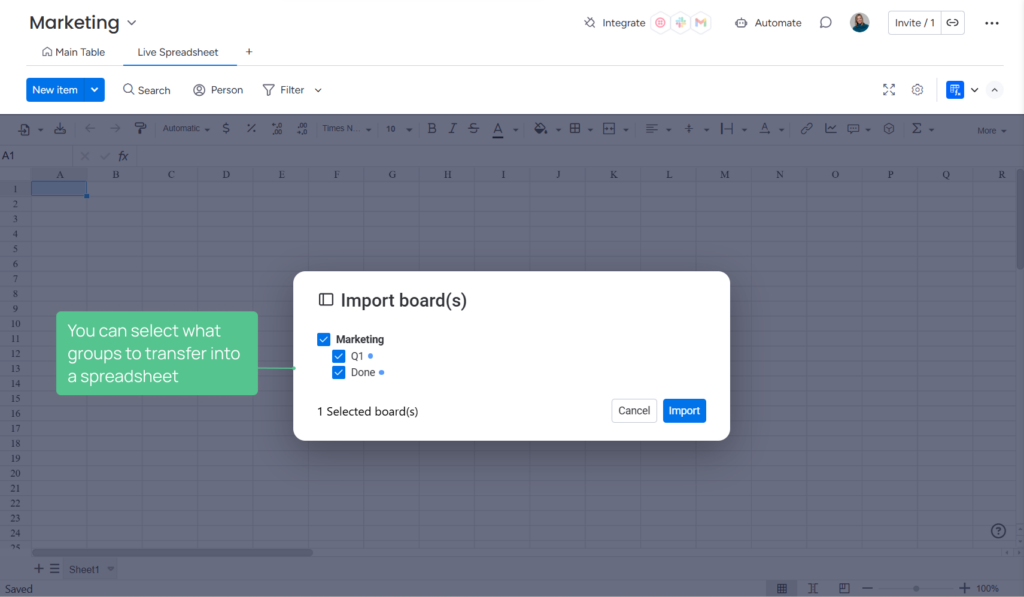Open the Sum function tool

point(915,128)
